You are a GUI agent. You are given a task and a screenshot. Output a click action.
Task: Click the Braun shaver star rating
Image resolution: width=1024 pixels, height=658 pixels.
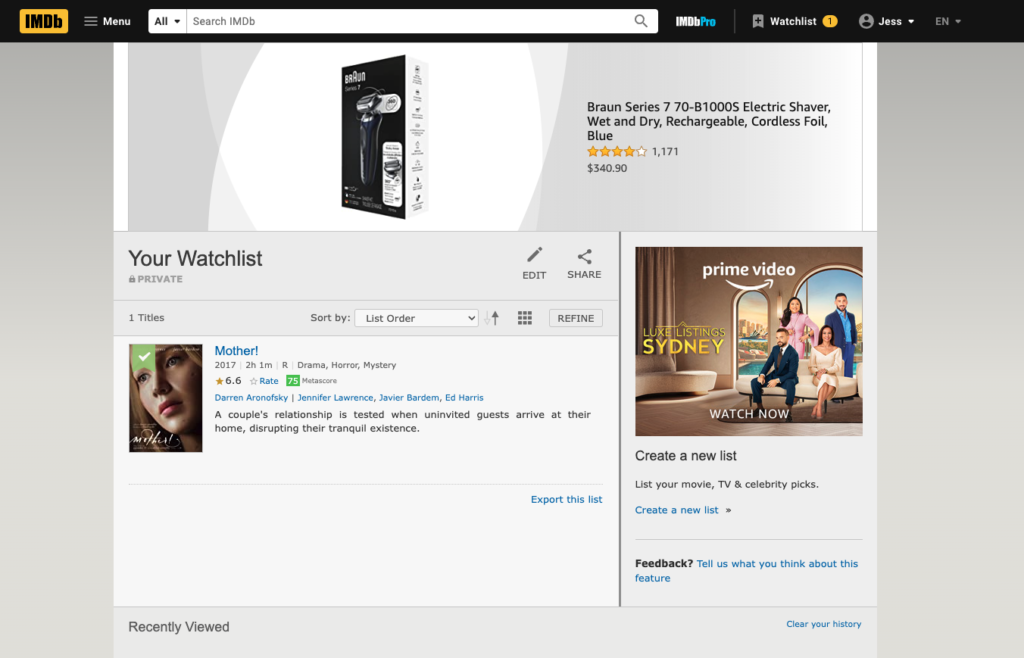tap(617, 151)
